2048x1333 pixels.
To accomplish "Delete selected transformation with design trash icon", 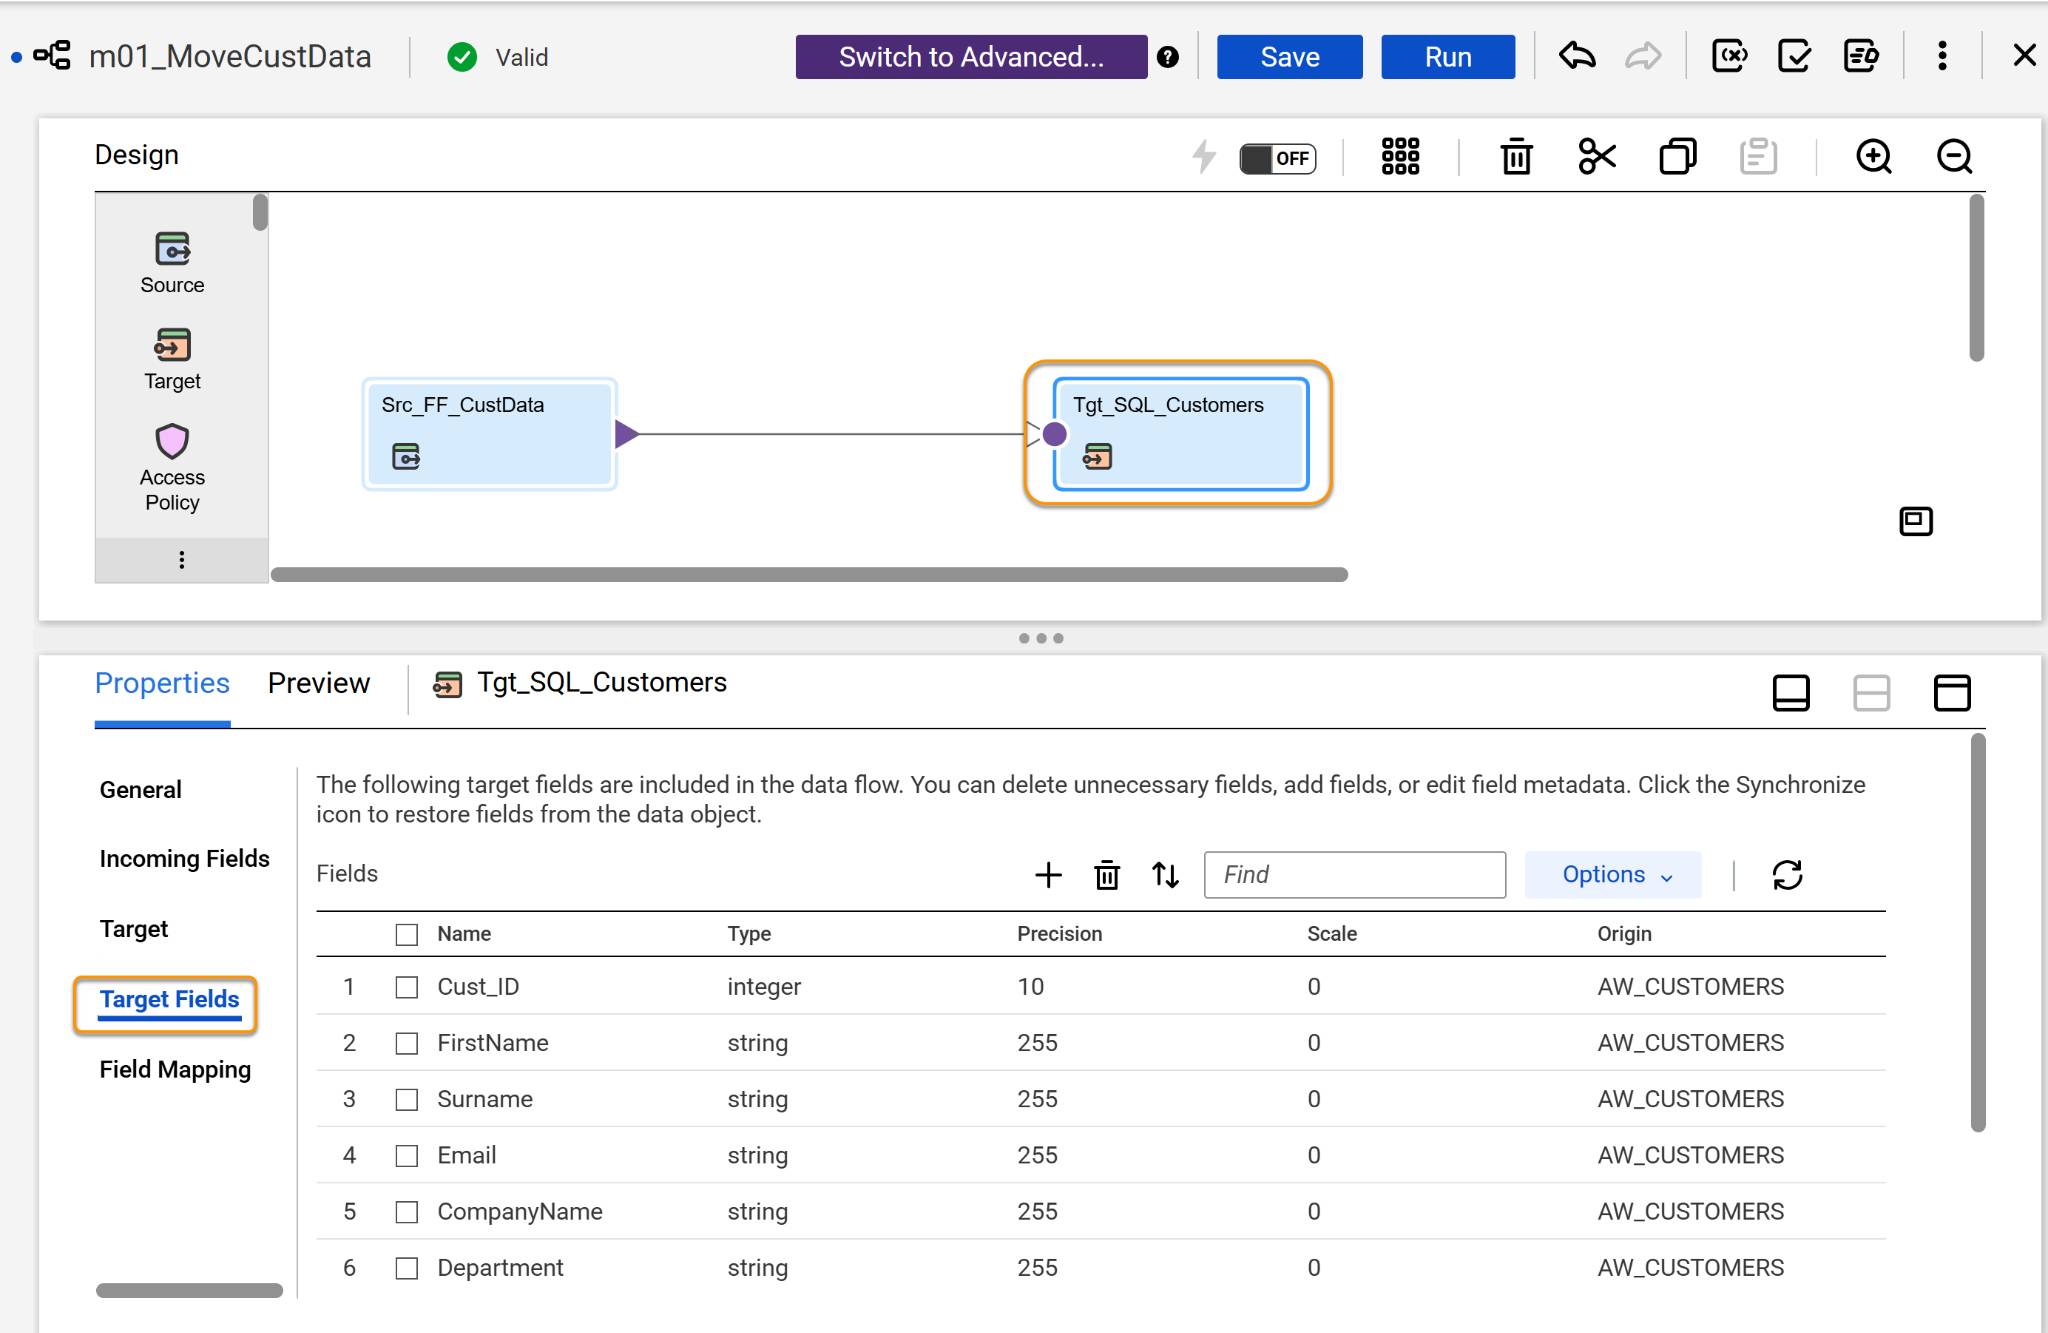I will pos(1516,156).
